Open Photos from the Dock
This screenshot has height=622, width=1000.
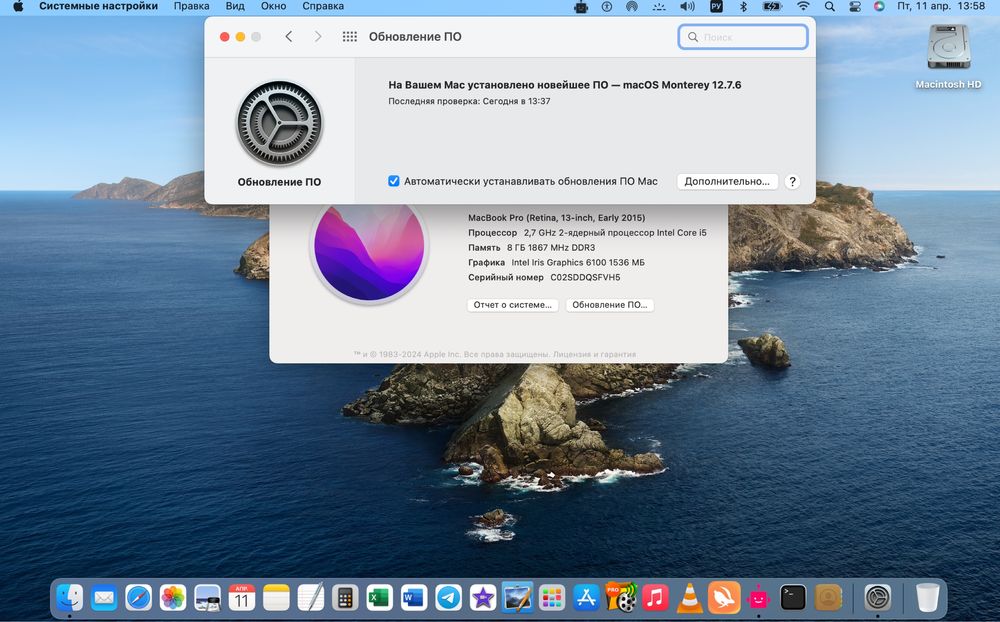click(173, 598)
